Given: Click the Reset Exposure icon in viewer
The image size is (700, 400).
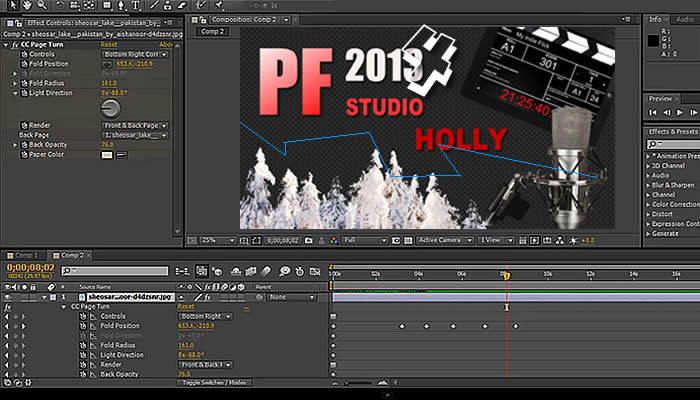Looking at the screenshot, I should click(x=573, y=241).
